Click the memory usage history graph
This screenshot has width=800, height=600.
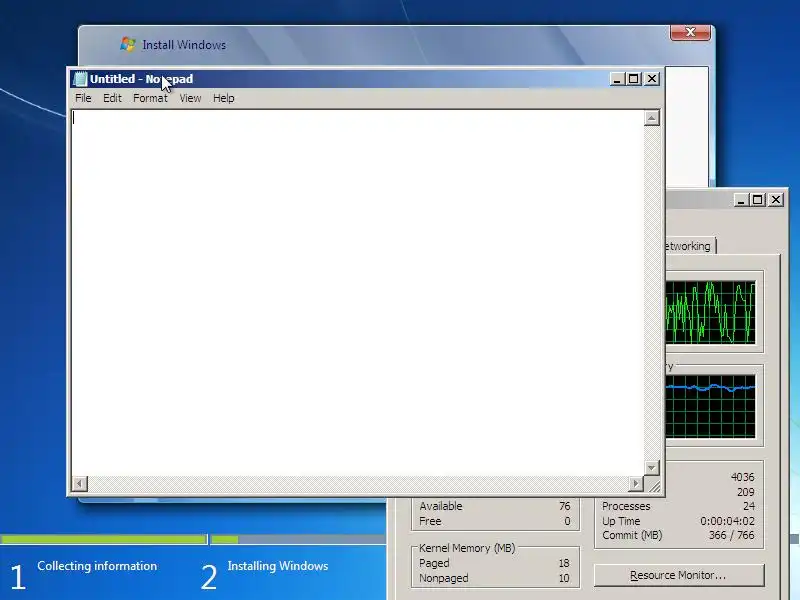coord(710,407)
